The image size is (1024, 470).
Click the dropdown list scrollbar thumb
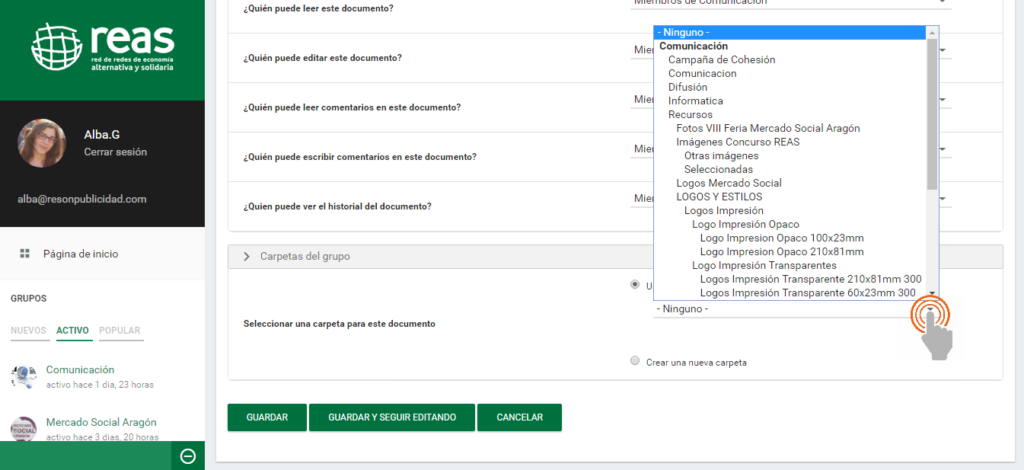[x=932, y=110]
